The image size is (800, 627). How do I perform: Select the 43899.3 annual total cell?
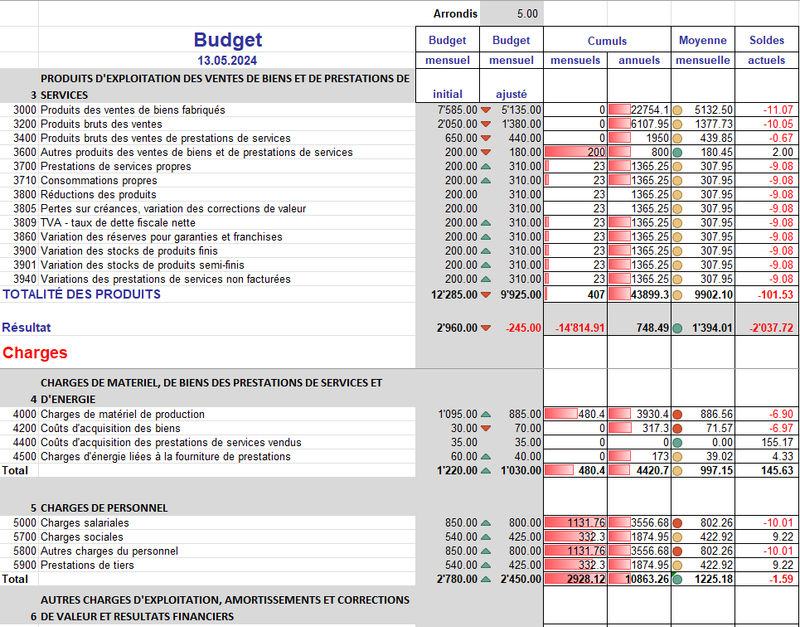pyautogui.click(x=639, y=295)
